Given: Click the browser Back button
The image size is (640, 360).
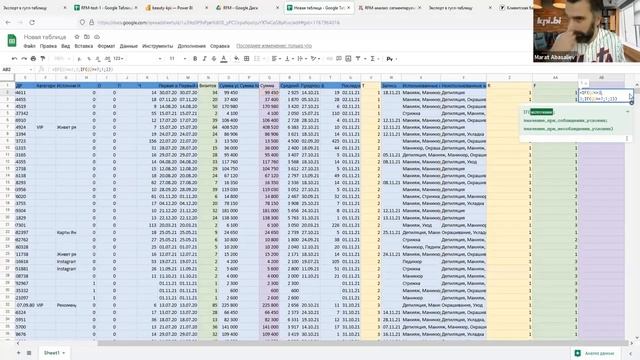Looking at the screenshot, I should click(9, 22).
